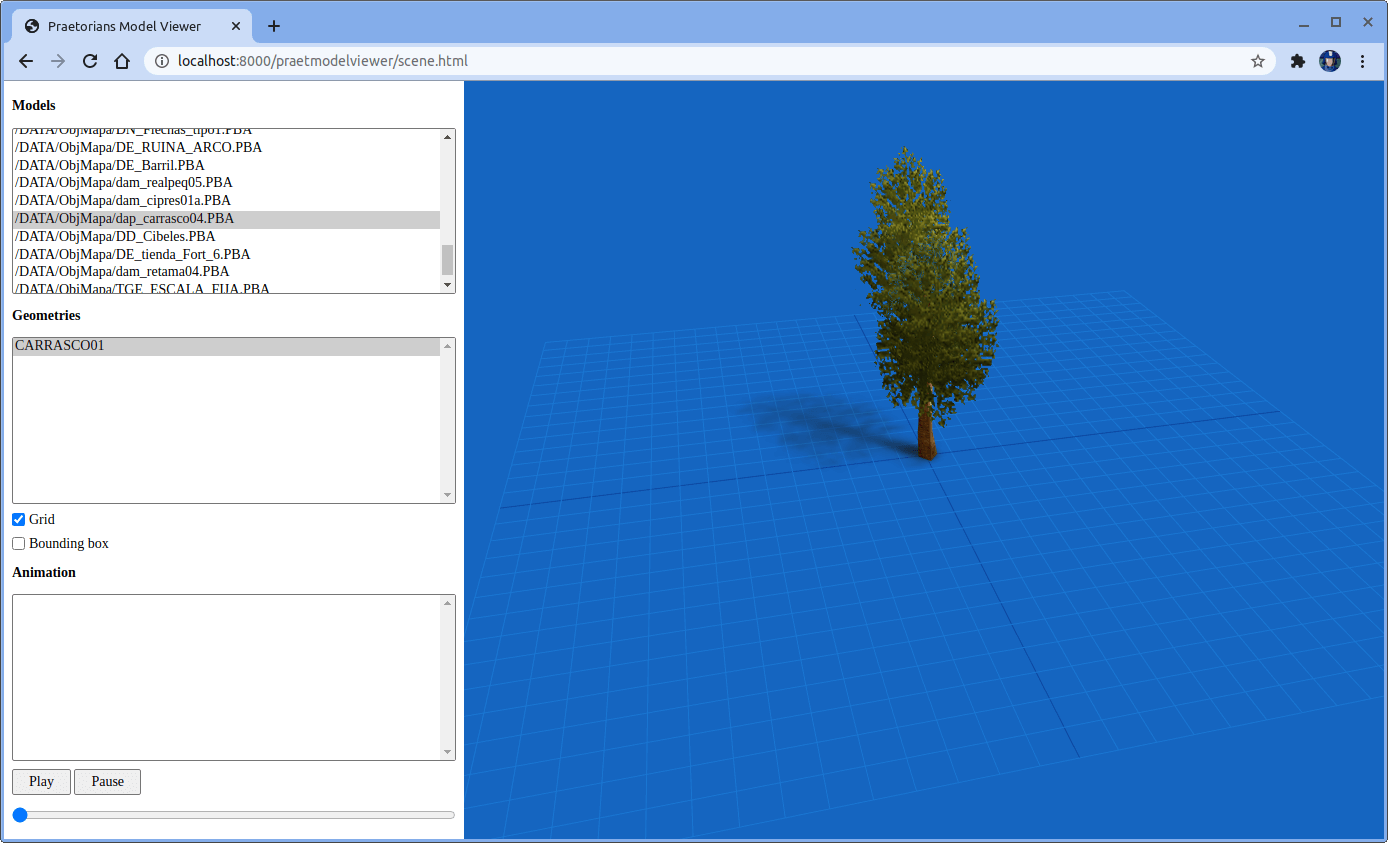Open the browser three-dot menu
This screenshot has width=1388, height=843.
[1363, 60]
